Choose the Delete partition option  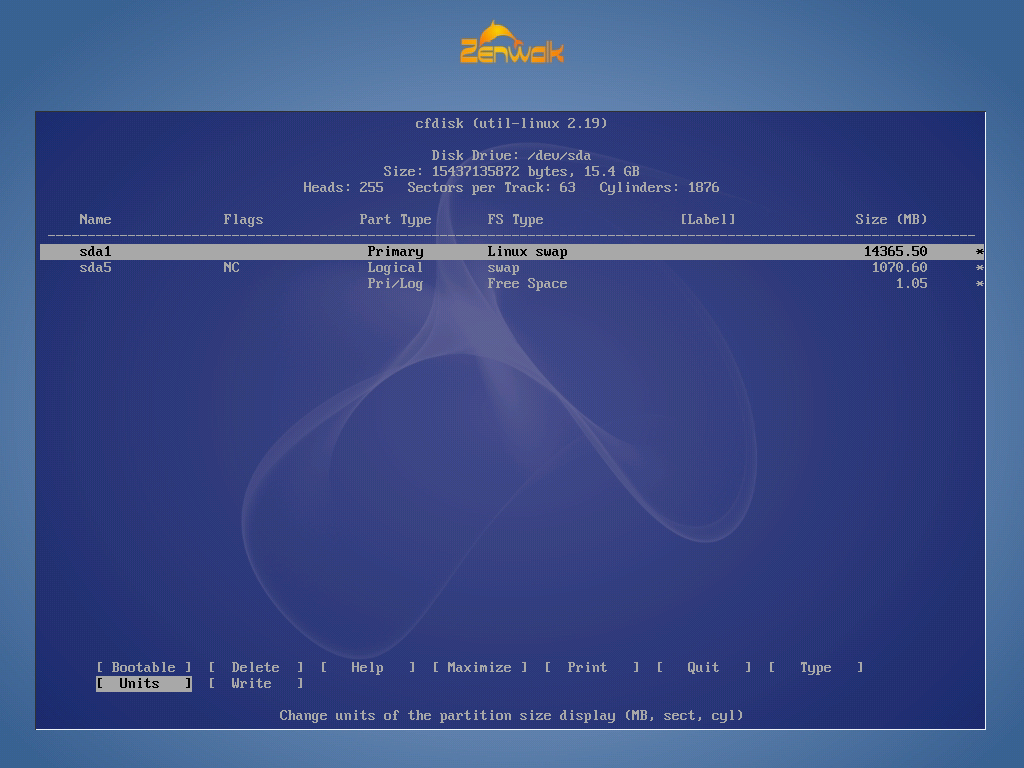(255, 668)
